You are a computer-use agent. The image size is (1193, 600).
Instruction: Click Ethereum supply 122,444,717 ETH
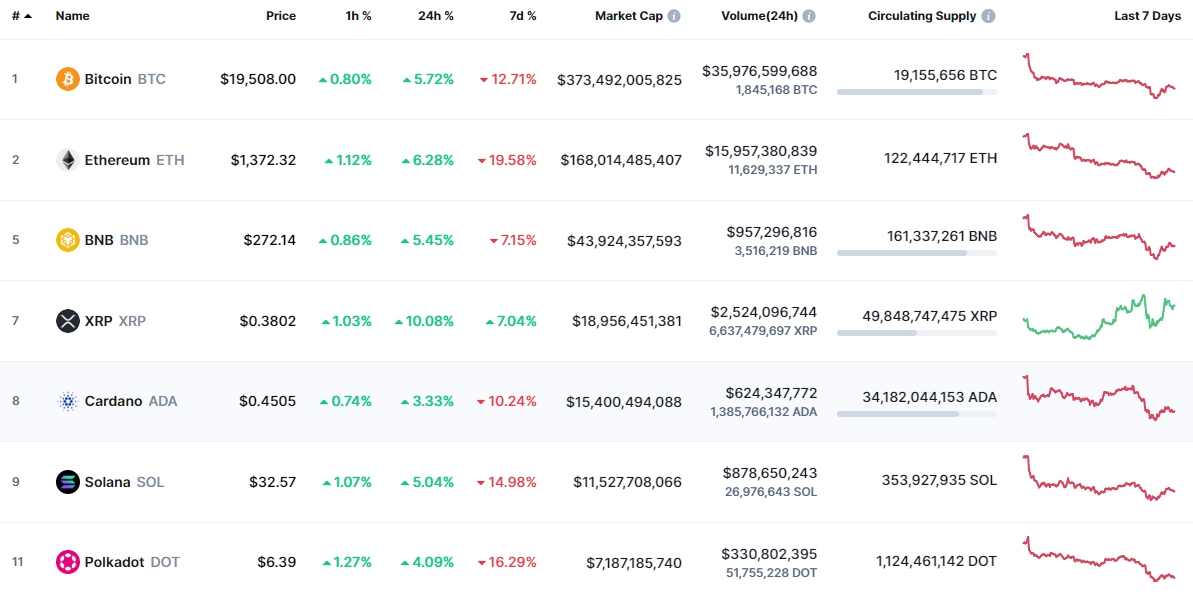(940, 158)
